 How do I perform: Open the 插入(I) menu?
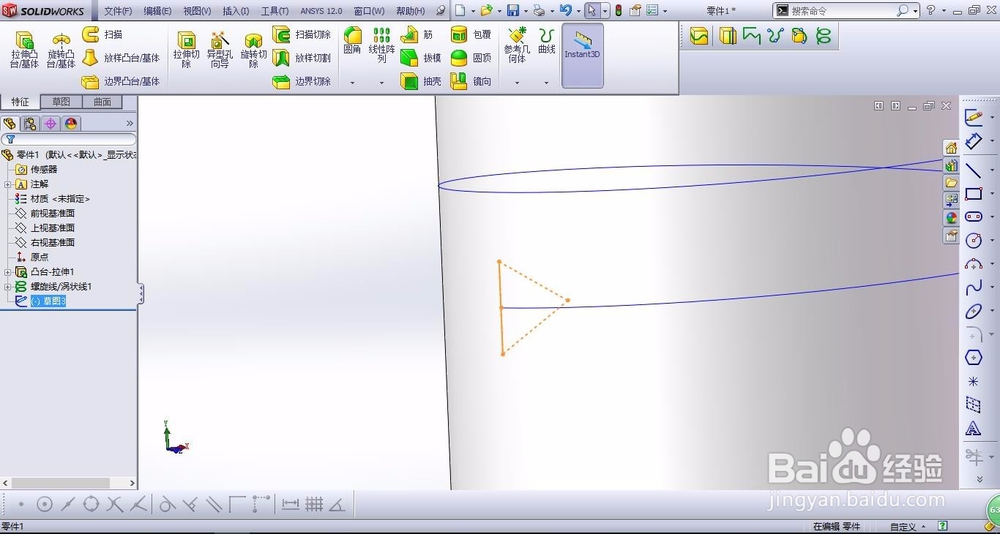236,11
